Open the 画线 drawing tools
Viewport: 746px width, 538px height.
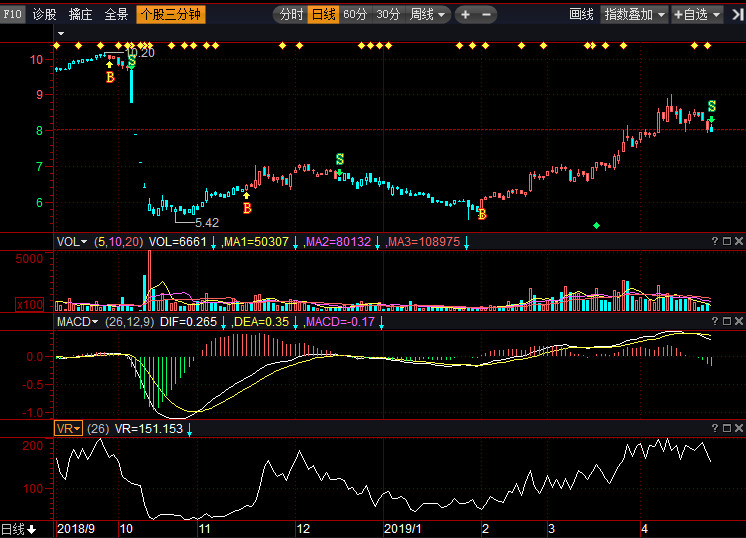tap(581, 15)
